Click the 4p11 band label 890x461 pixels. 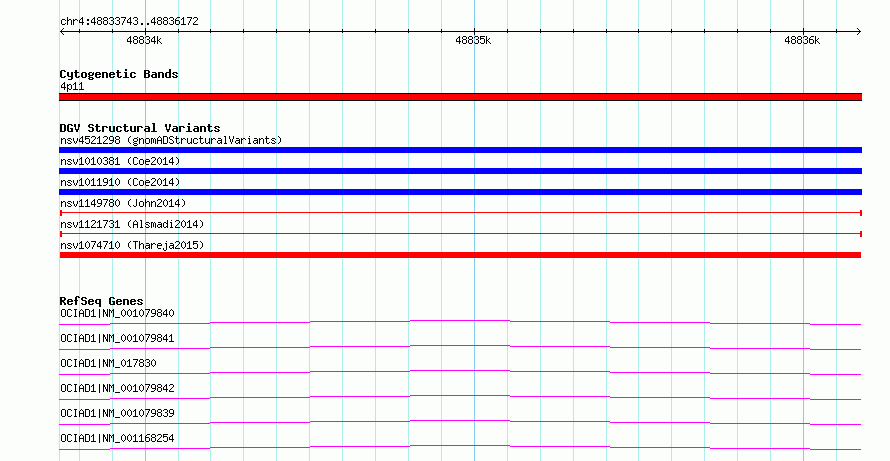point(72,86)
